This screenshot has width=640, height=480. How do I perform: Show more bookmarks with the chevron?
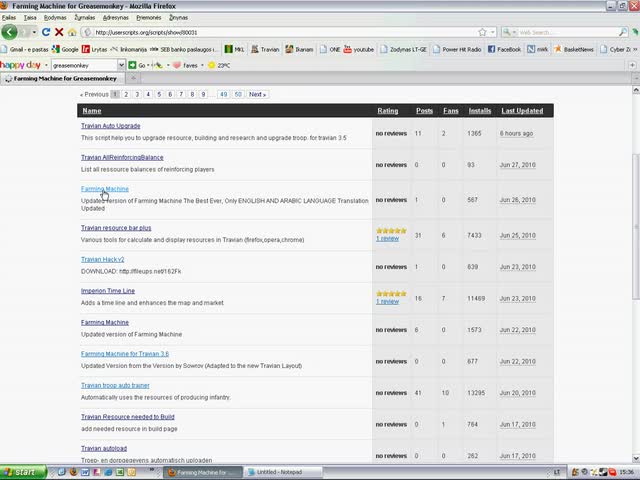tap(635, 49)
